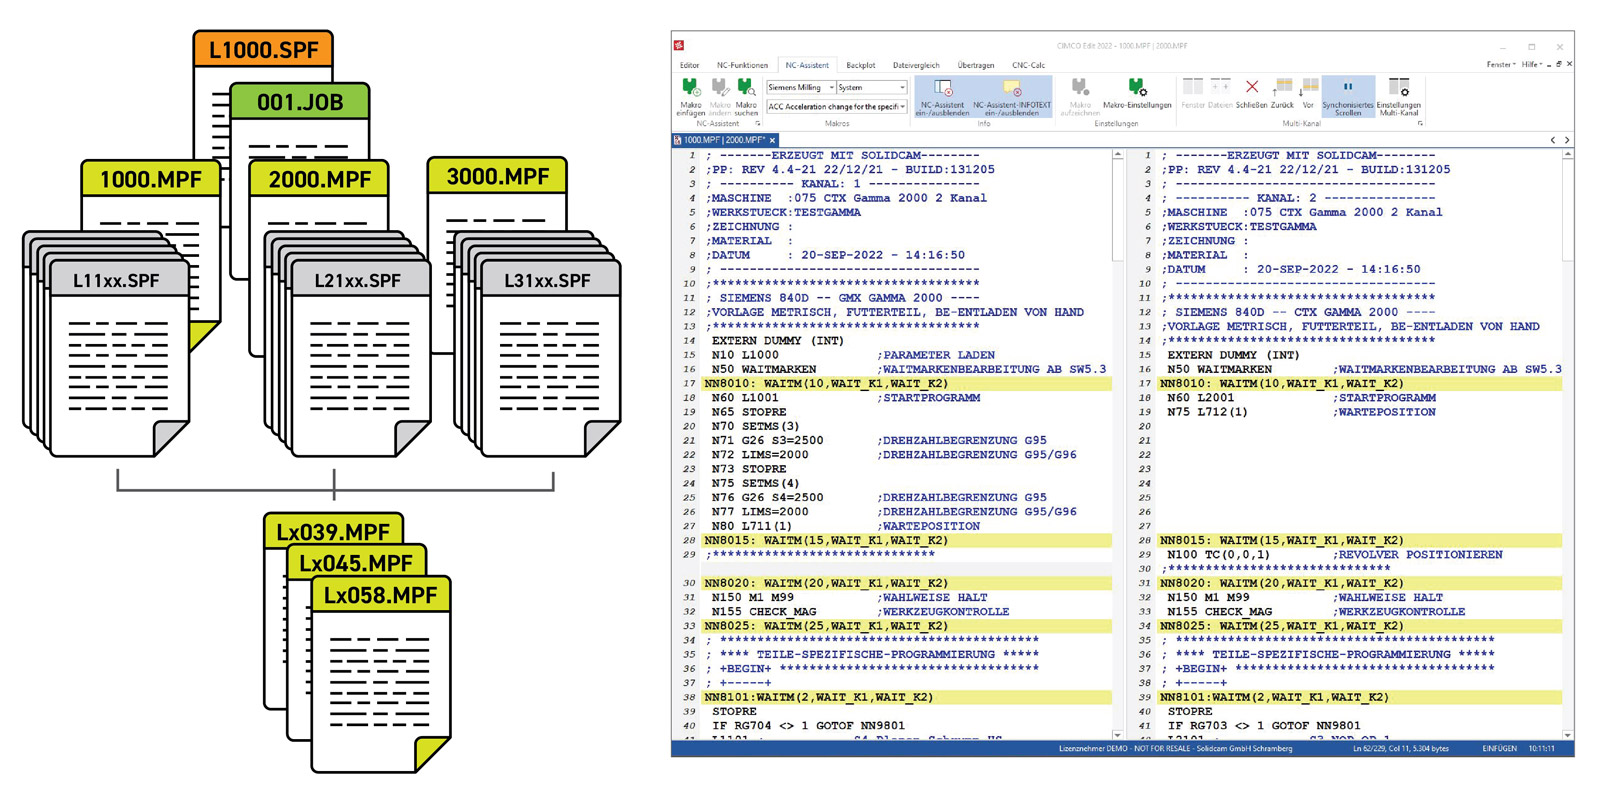Switch to the Übertragen tab
The image size is (1600, 801).
[x=975, y=65]
